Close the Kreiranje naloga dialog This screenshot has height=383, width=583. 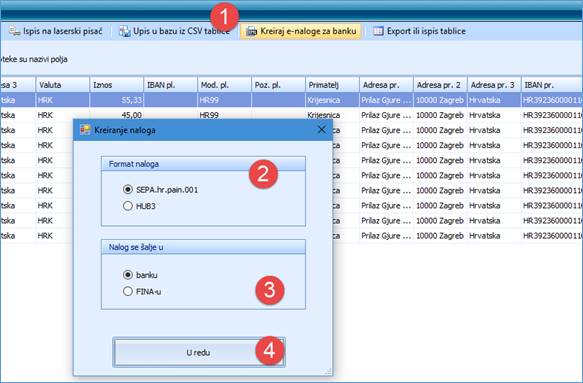(322, 129)
